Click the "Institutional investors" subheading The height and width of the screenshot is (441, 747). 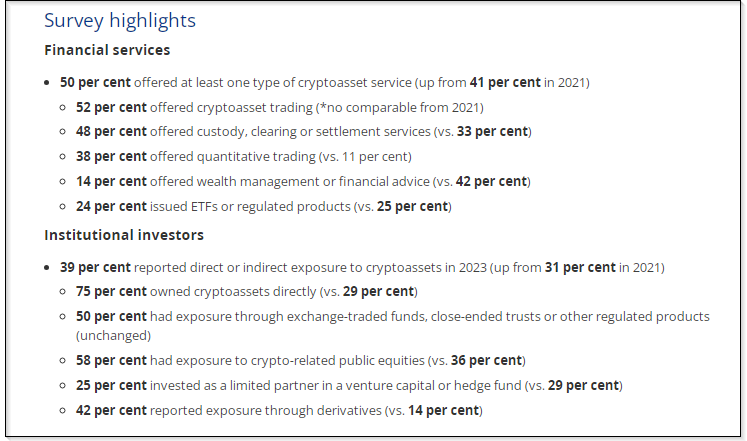click(124, 235)
